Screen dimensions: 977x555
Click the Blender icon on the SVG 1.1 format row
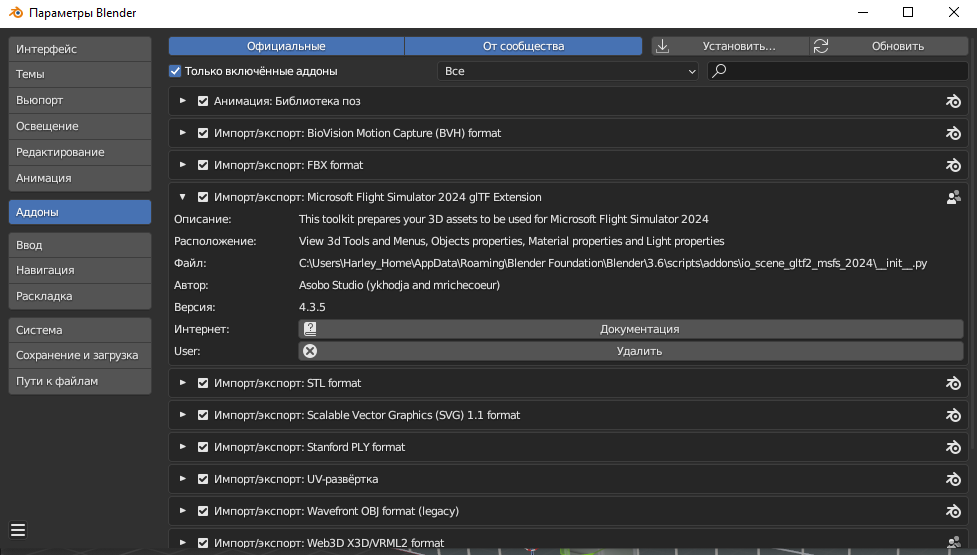point(953,415)
